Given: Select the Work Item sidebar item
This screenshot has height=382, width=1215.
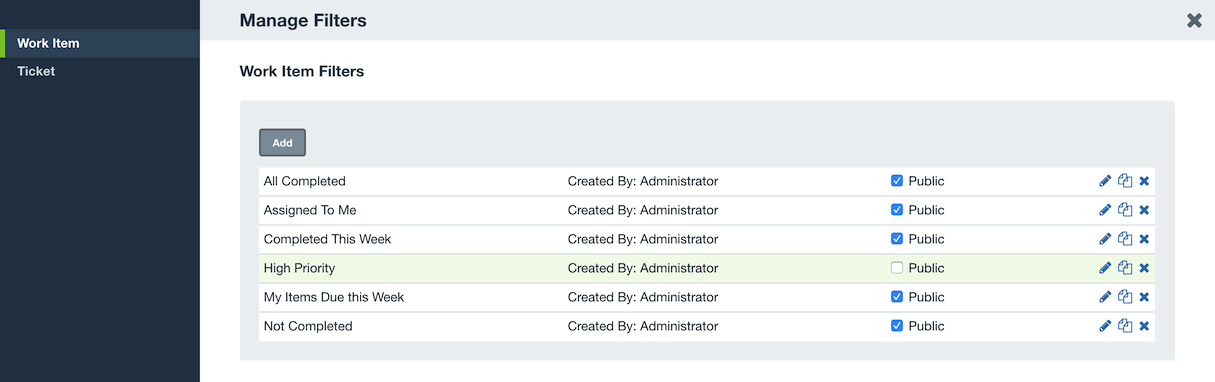Looking at the screenshot, I should coord(100,43).
